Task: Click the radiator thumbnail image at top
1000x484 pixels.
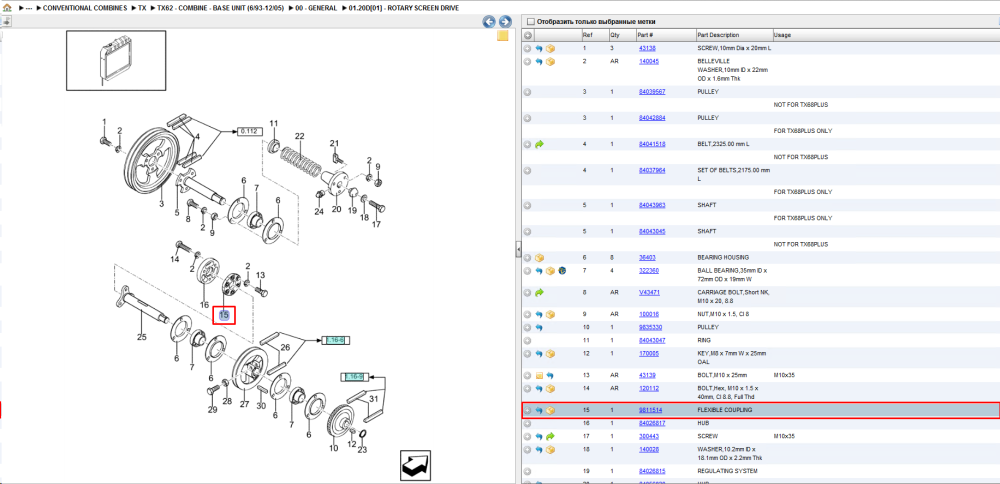Action: click(116, 60)
